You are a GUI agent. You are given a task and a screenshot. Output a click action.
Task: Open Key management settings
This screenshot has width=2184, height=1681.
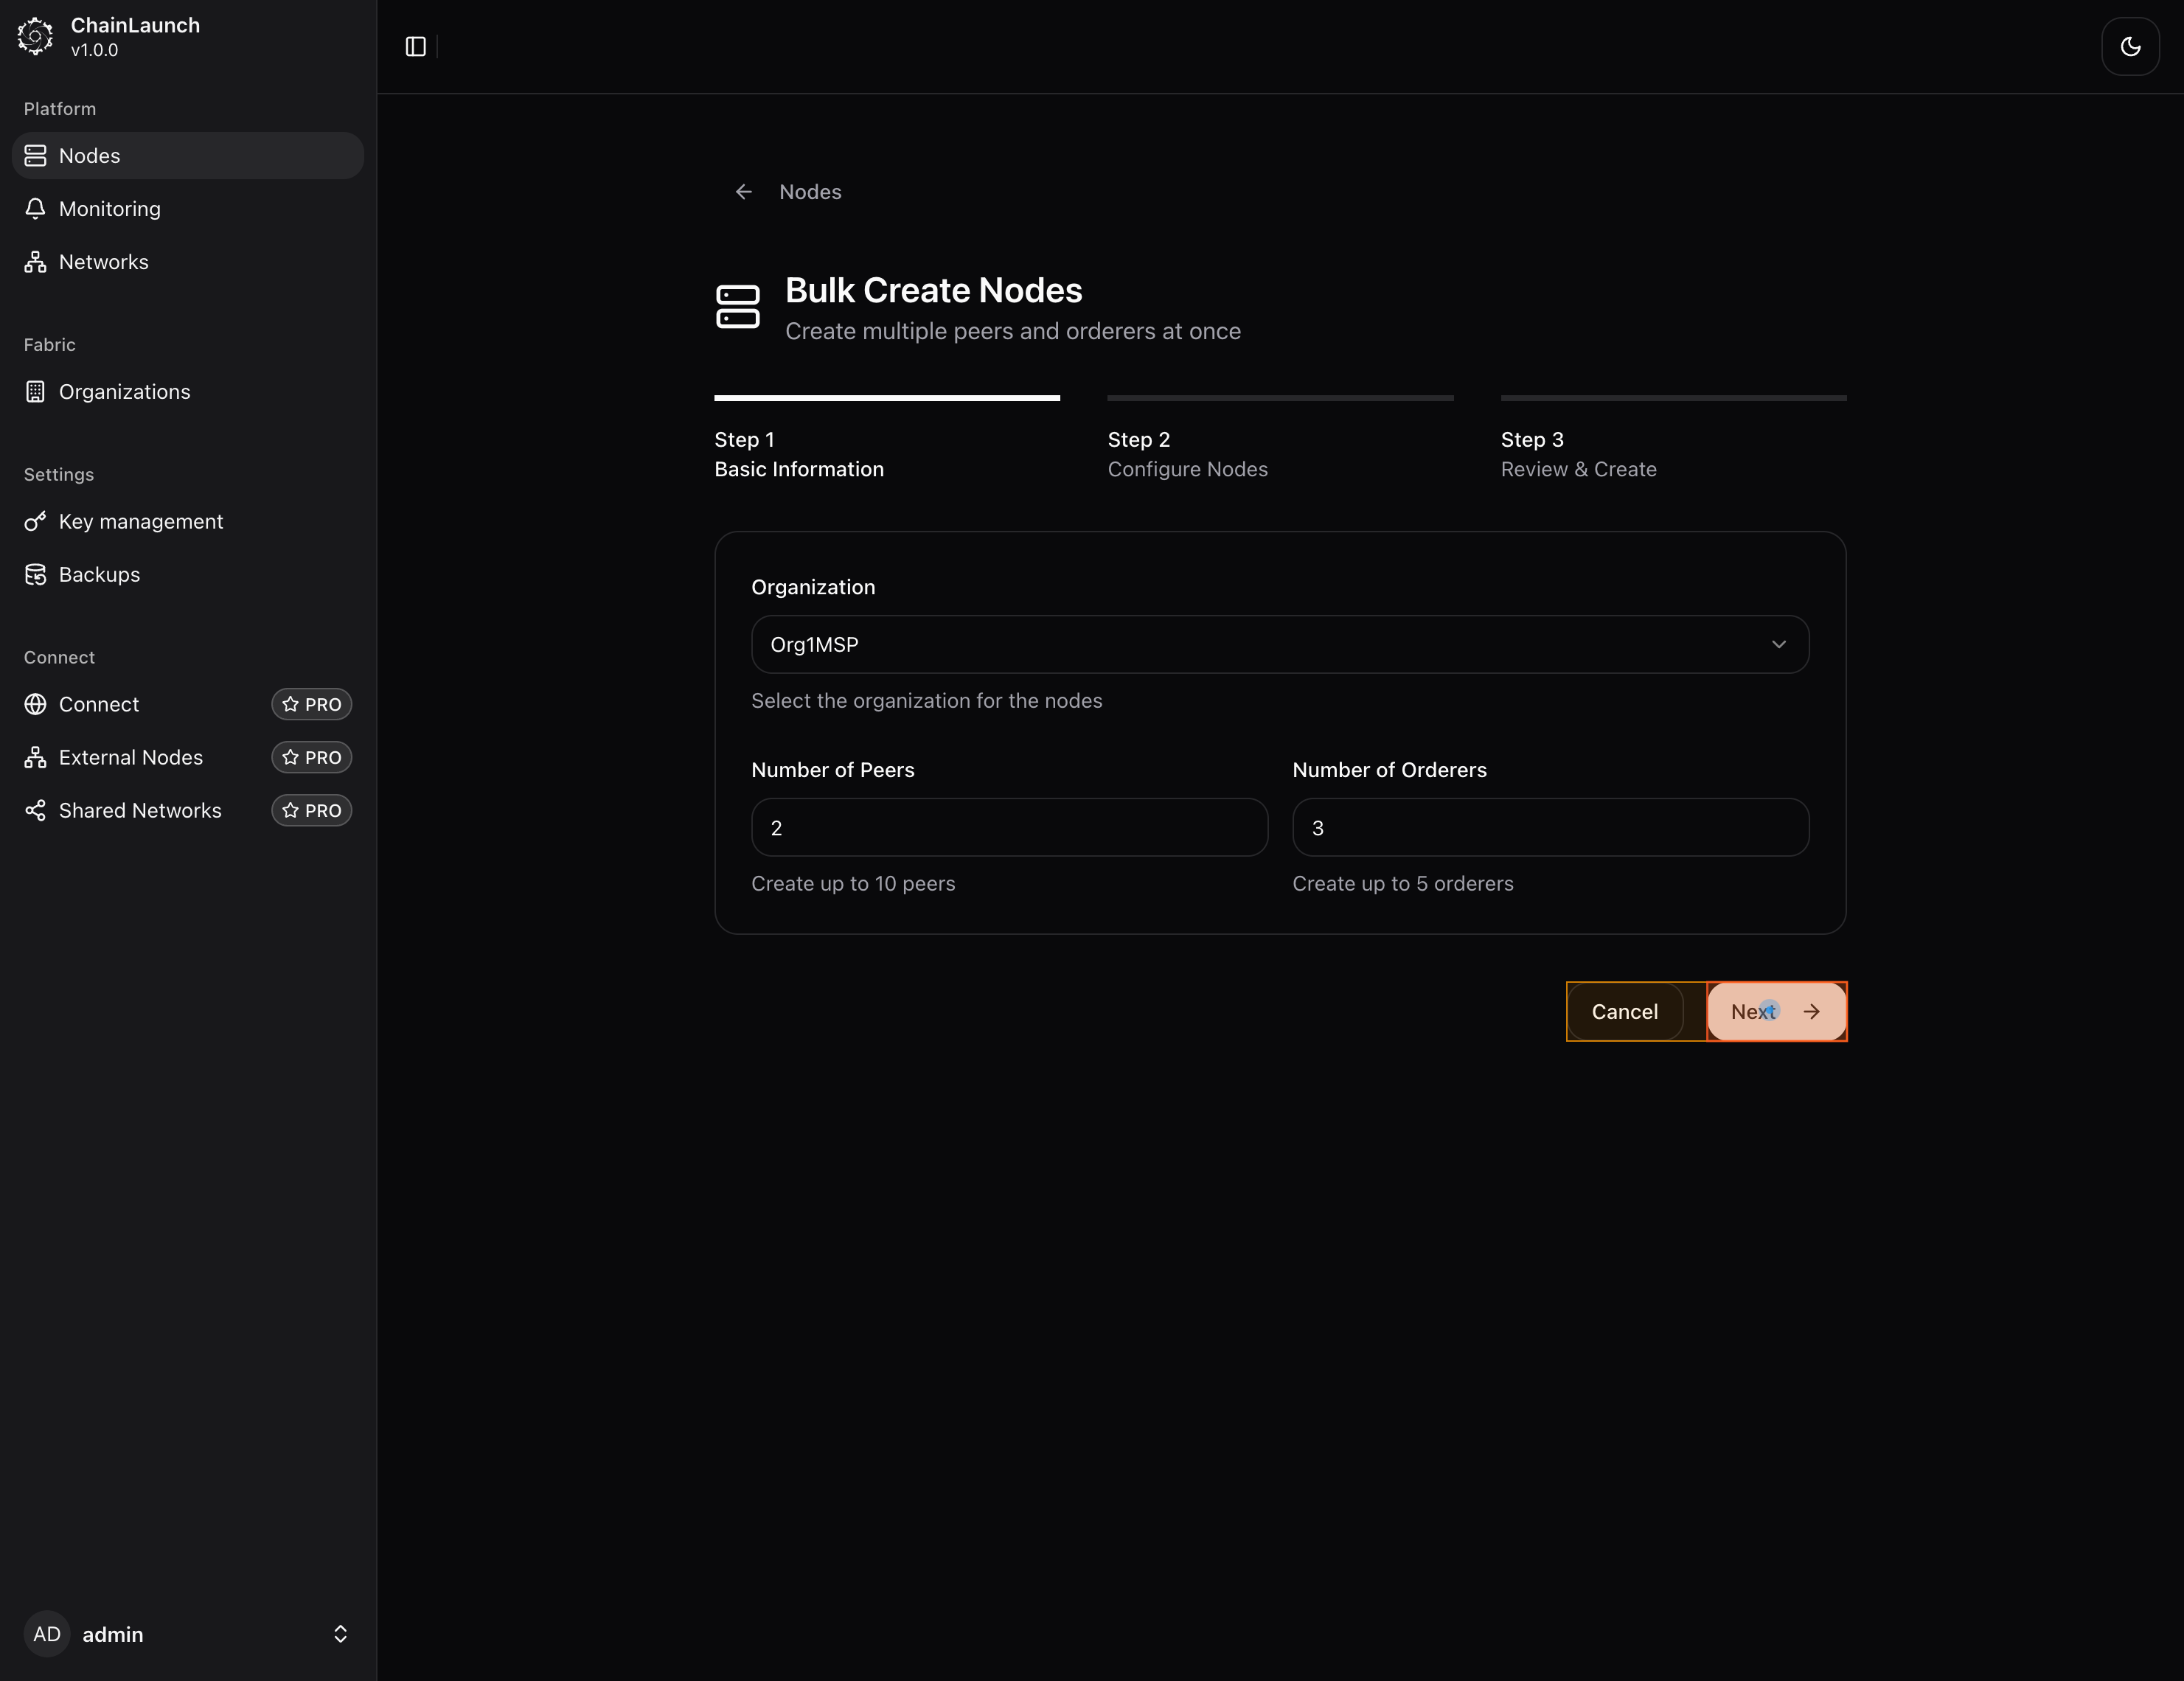click(x=140, y=522)
